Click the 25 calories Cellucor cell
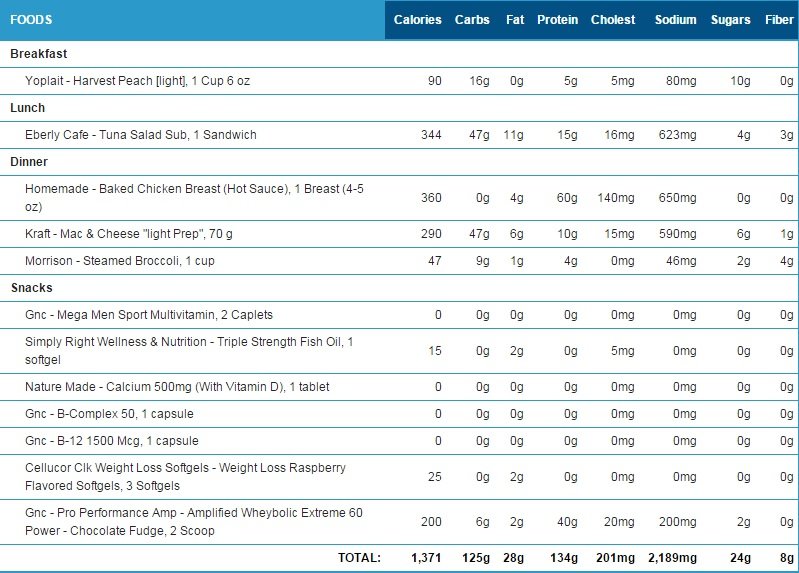 coord(435,477)
